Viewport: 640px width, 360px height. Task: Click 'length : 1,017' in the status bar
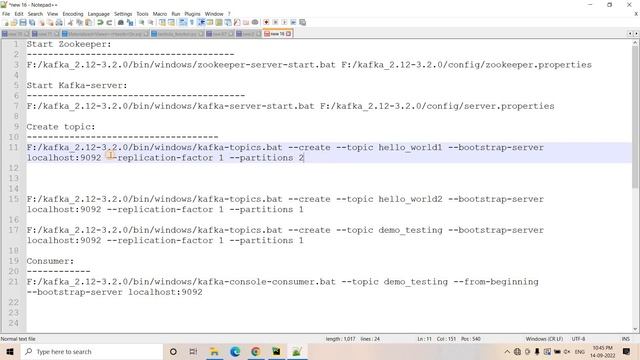point(340,339)
